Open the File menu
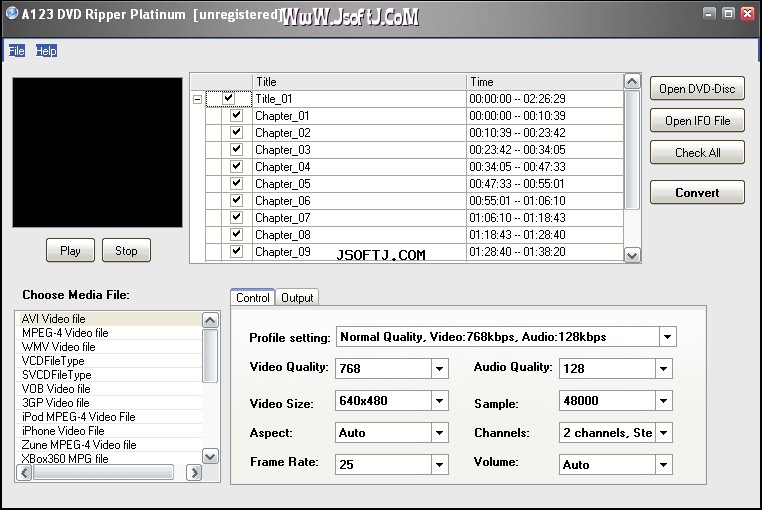Screen dimensions: 762x510 click(17, 51)
